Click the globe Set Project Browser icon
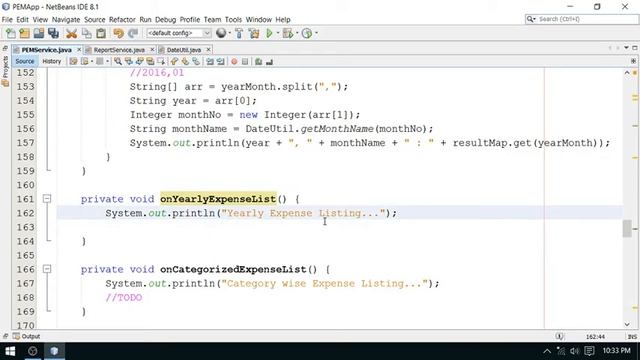 (x=221, y=33)
